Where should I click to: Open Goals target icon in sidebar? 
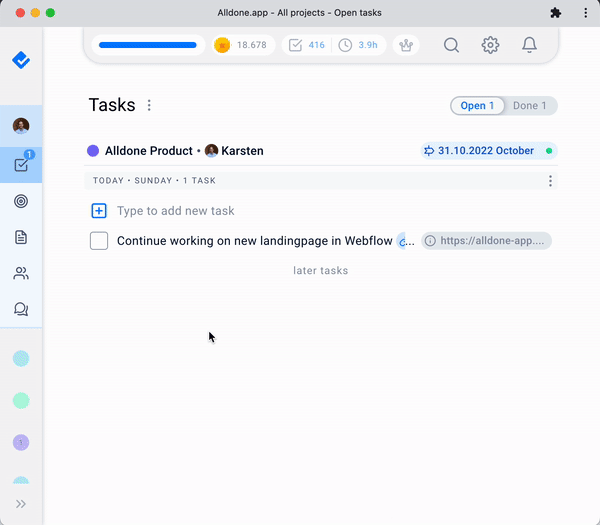[21, 201]
